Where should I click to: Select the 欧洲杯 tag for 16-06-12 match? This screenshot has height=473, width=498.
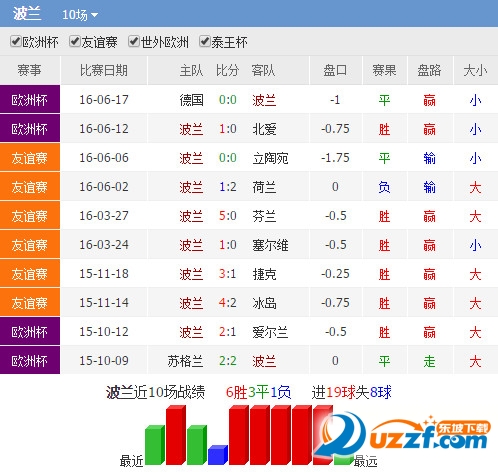(x=30, y=128)
